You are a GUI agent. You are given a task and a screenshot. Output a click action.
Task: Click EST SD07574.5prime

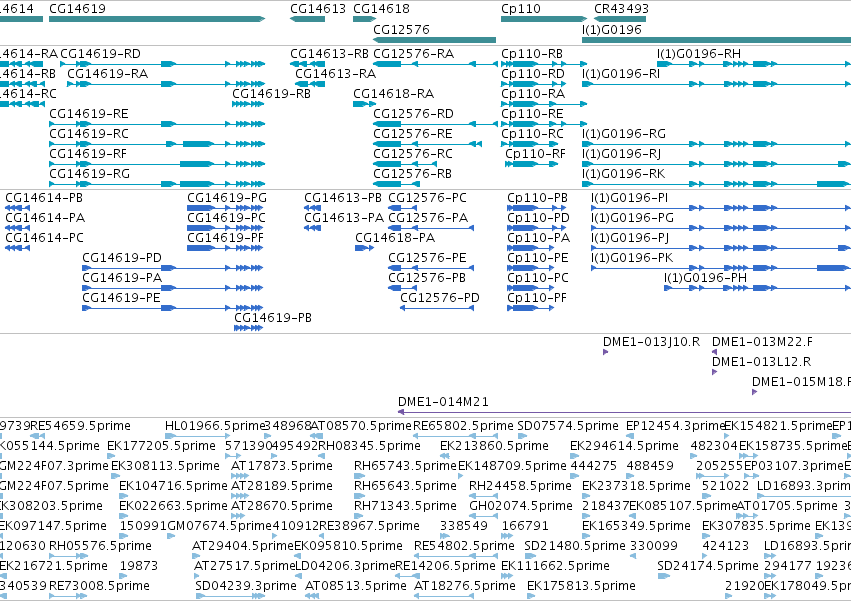522,436
